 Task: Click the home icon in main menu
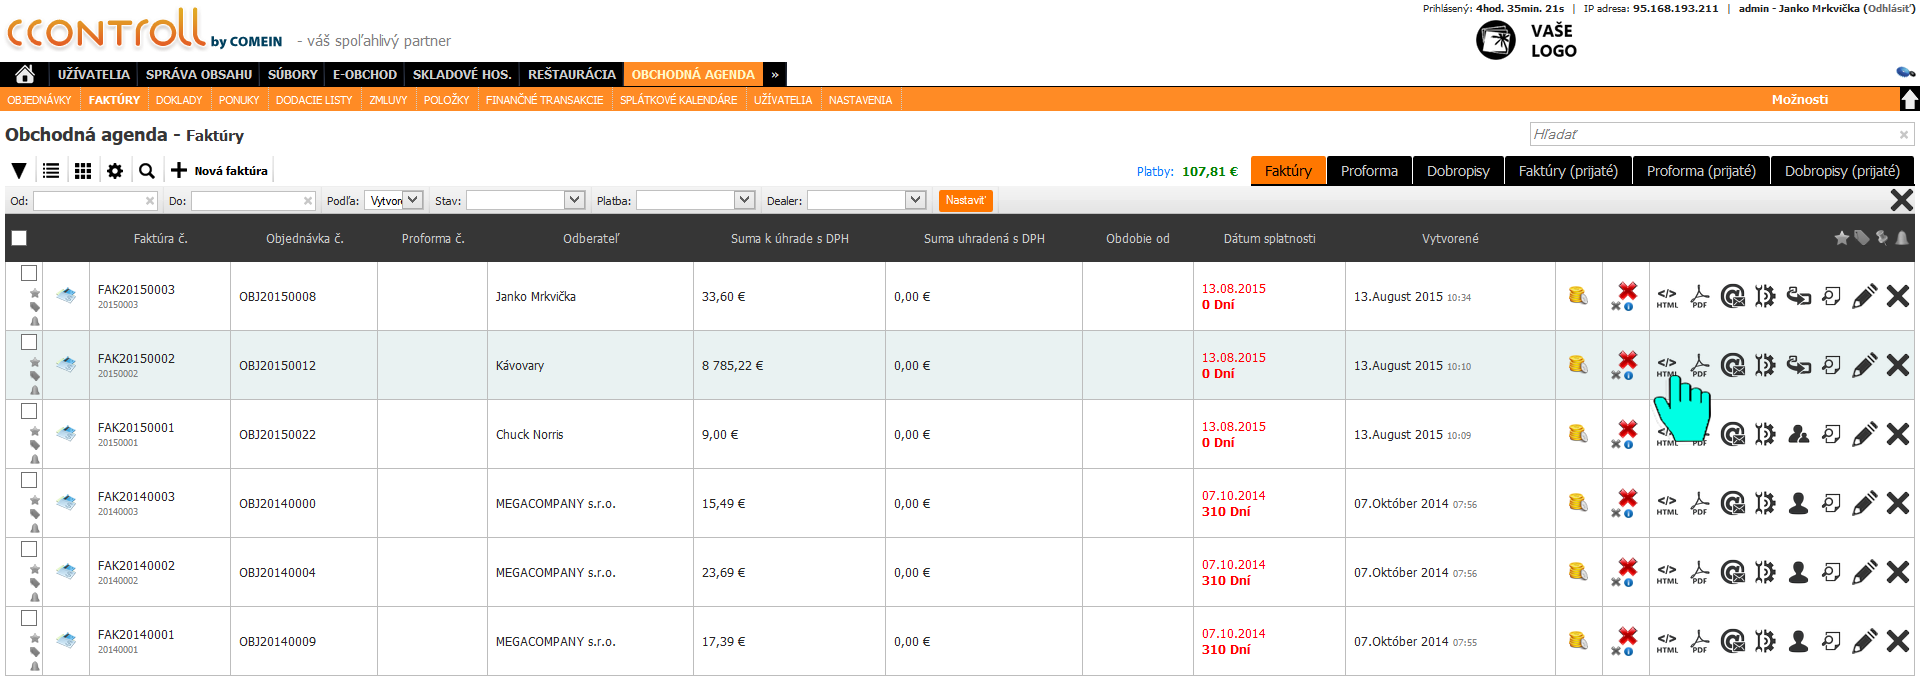pyautogui.click(x=25, y=74)
